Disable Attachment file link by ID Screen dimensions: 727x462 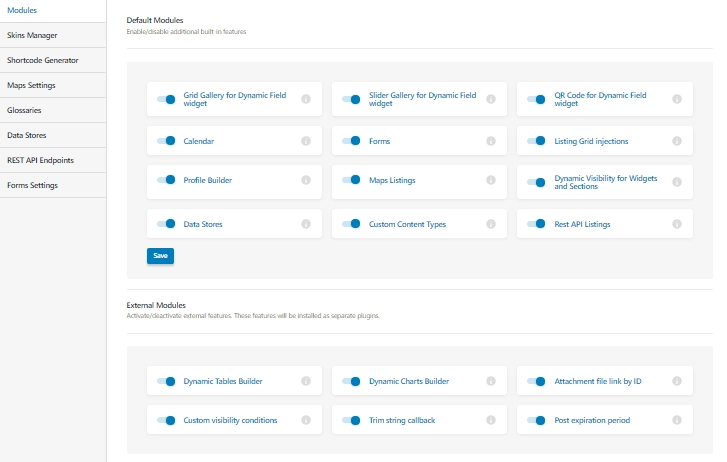click(536, 382)
